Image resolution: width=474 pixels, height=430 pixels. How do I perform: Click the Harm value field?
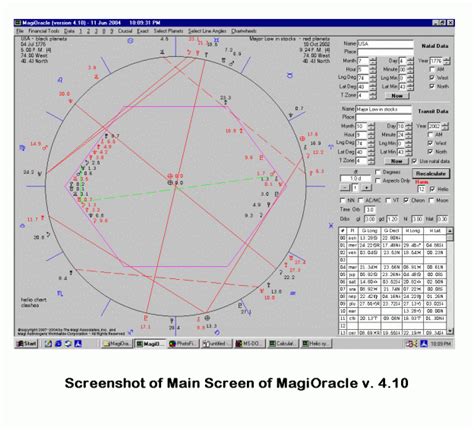point(422,189)
